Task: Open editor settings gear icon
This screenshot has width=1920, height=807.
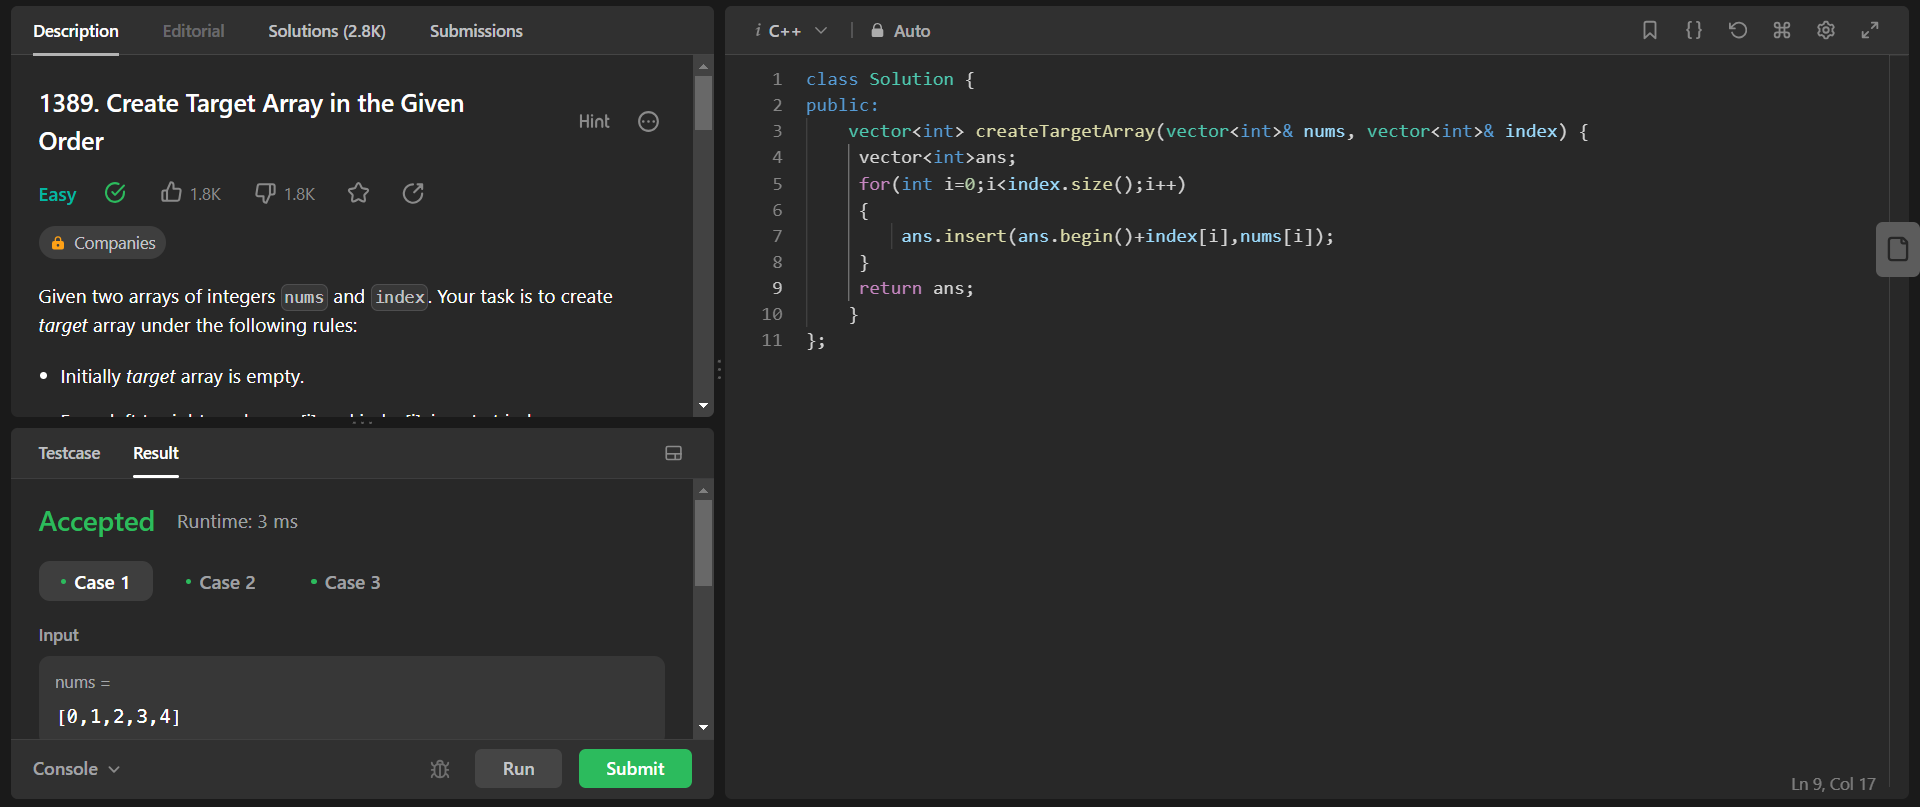Action: [x=1826, y=30]
